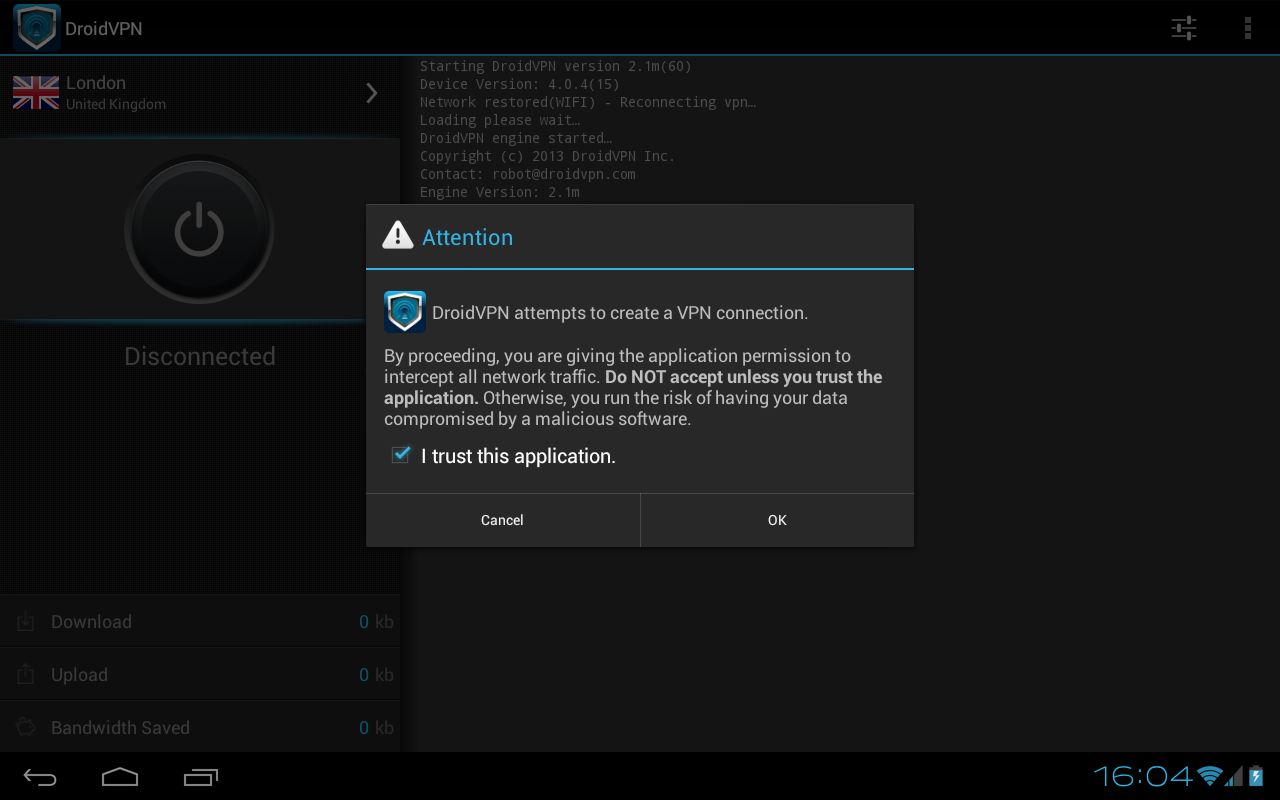Tap the 'DroidVPN' title text in action bar
This screenshot has height=800, width=1280.
104,28
